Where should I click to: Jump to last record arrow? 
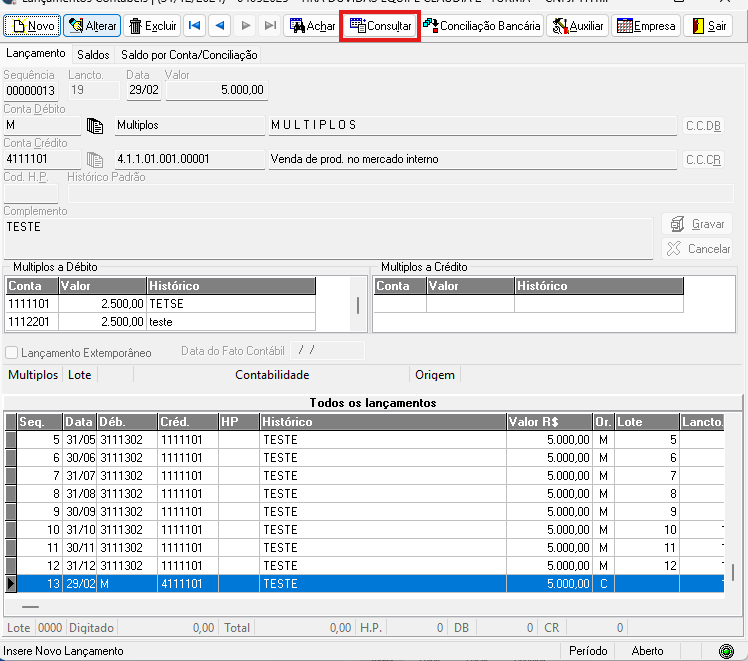click(270, 26)
